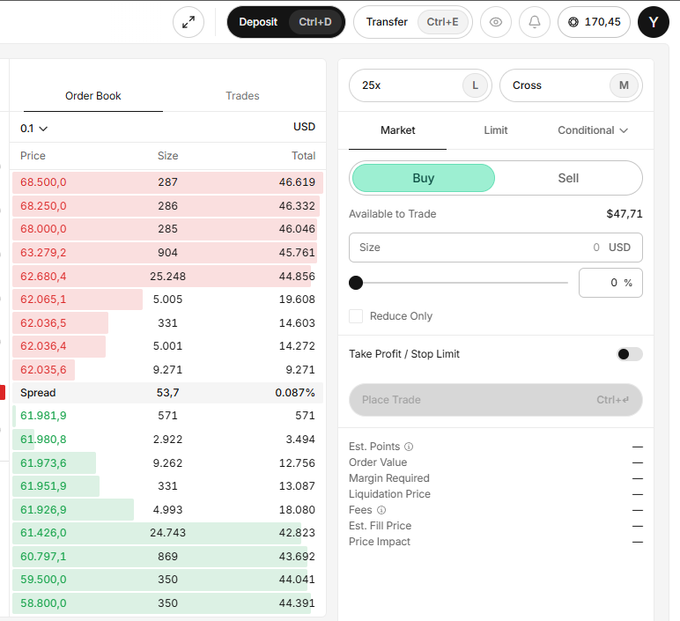
Task: Click bid price 59.500,0
Action: click(43, 579)
